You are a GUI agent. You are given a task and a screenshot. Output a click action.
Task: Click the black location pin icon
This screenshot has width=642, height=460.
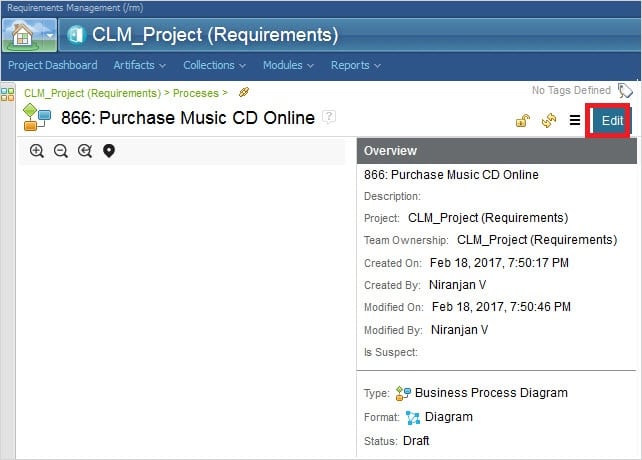click(109, 151)
